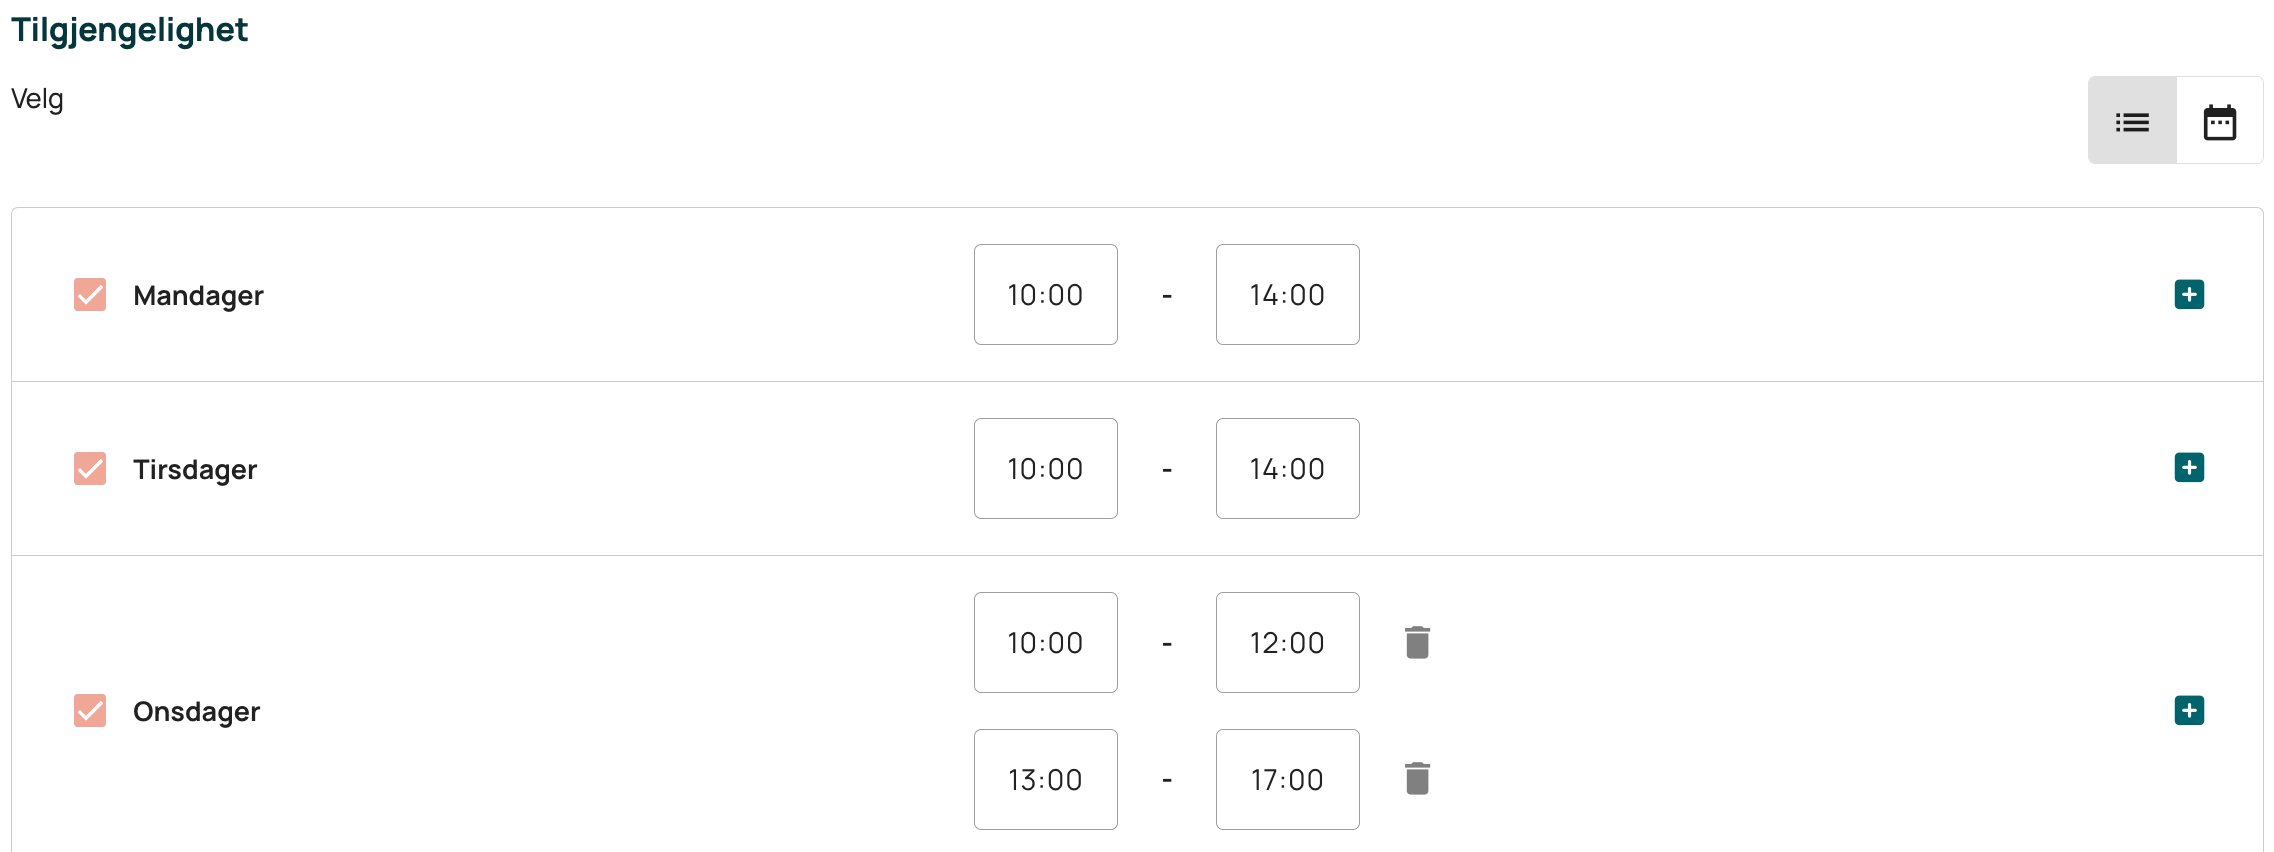Add time slot for Tirsdager

[2189, 468]
